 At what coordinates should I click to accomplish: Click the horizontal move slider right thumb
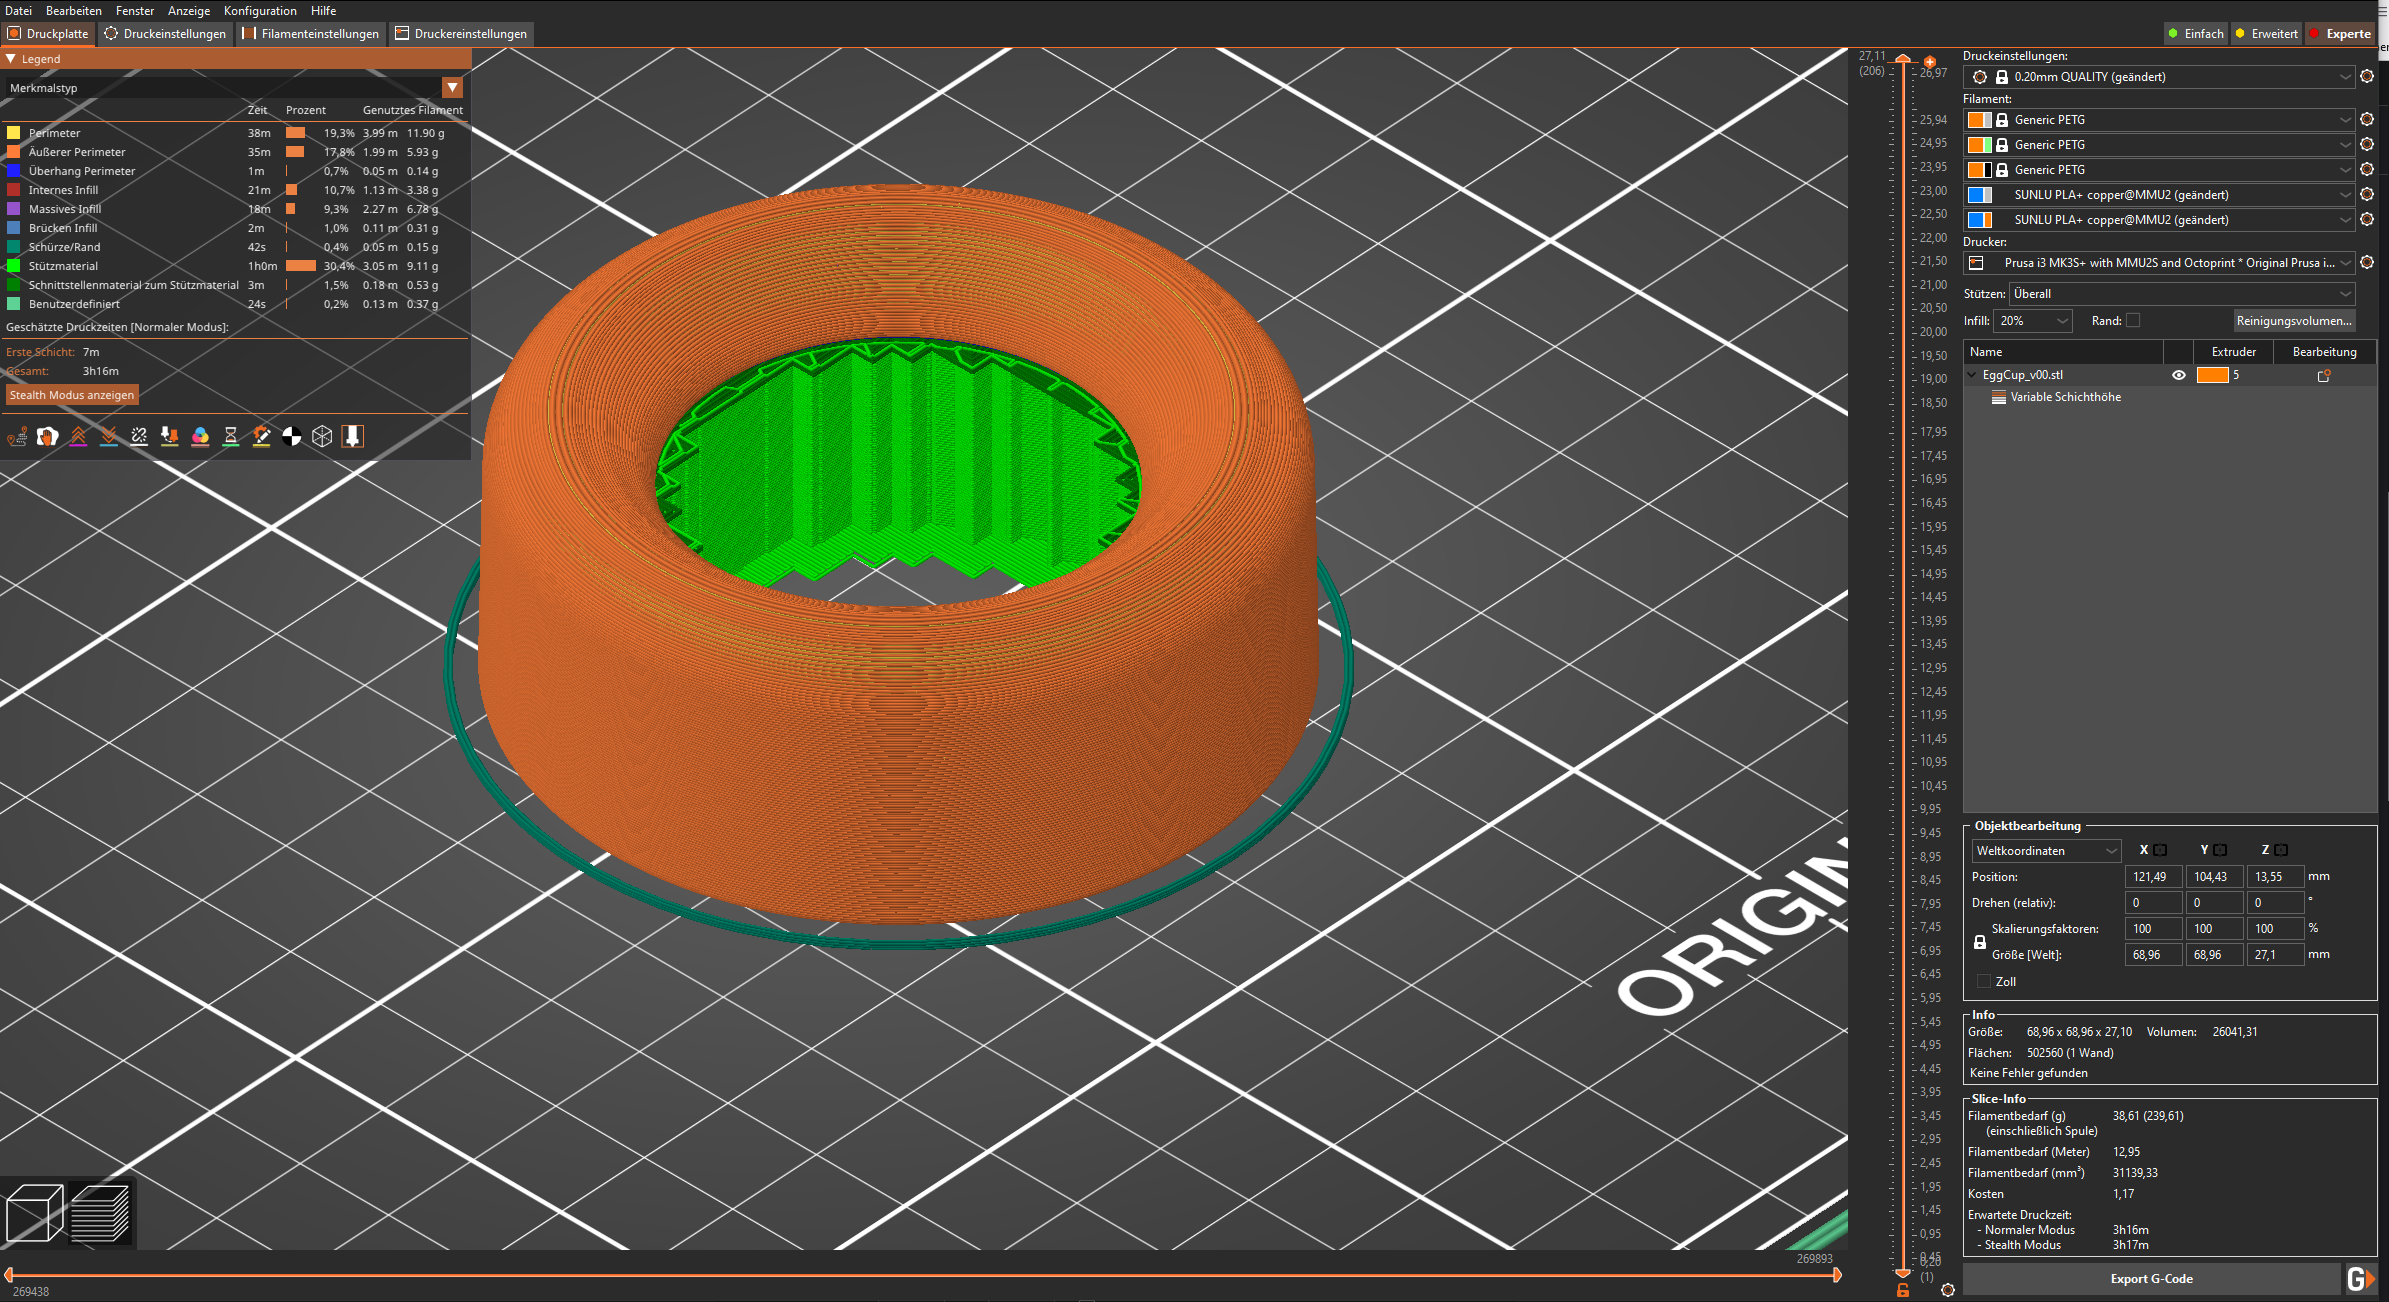pyautogui.click(x=1836, y=1275)
